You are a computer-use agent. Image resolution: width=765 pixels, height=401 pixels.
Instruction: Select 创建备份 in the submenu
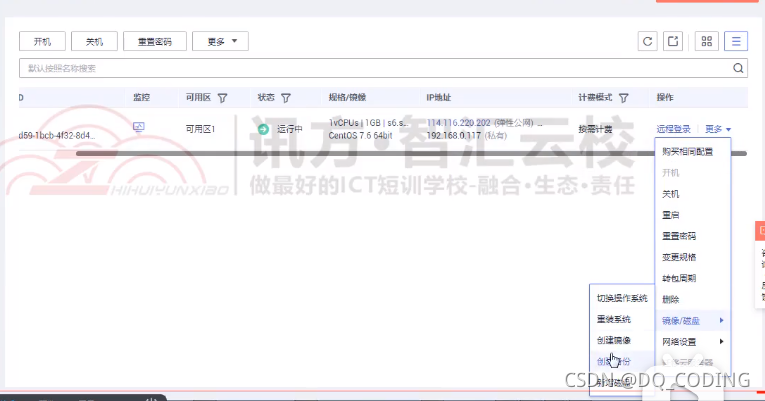pos(614,361)
